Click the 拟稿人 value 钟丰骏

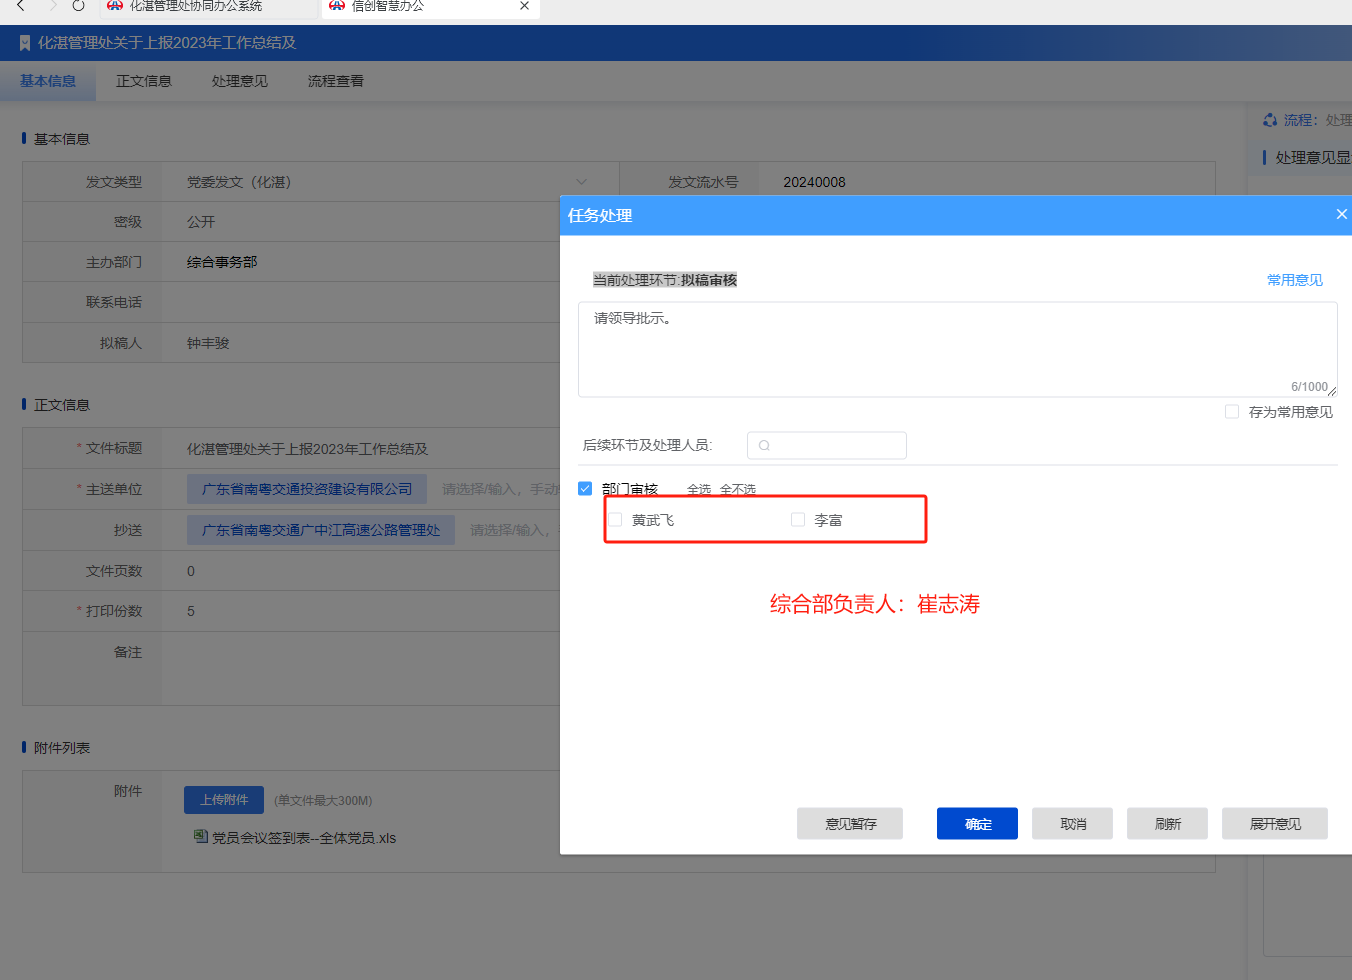tap(208, 343)
